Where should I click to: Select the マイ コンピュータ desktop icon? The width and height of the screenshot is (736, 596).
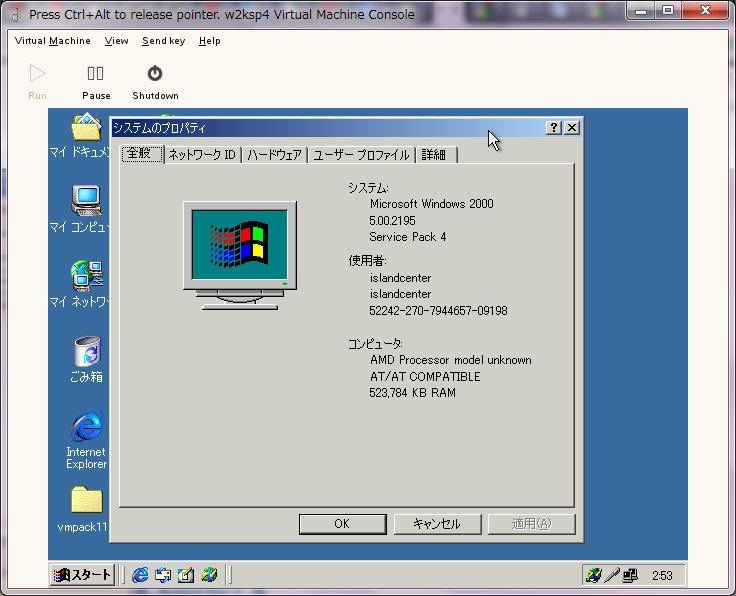tap(86, 200)
